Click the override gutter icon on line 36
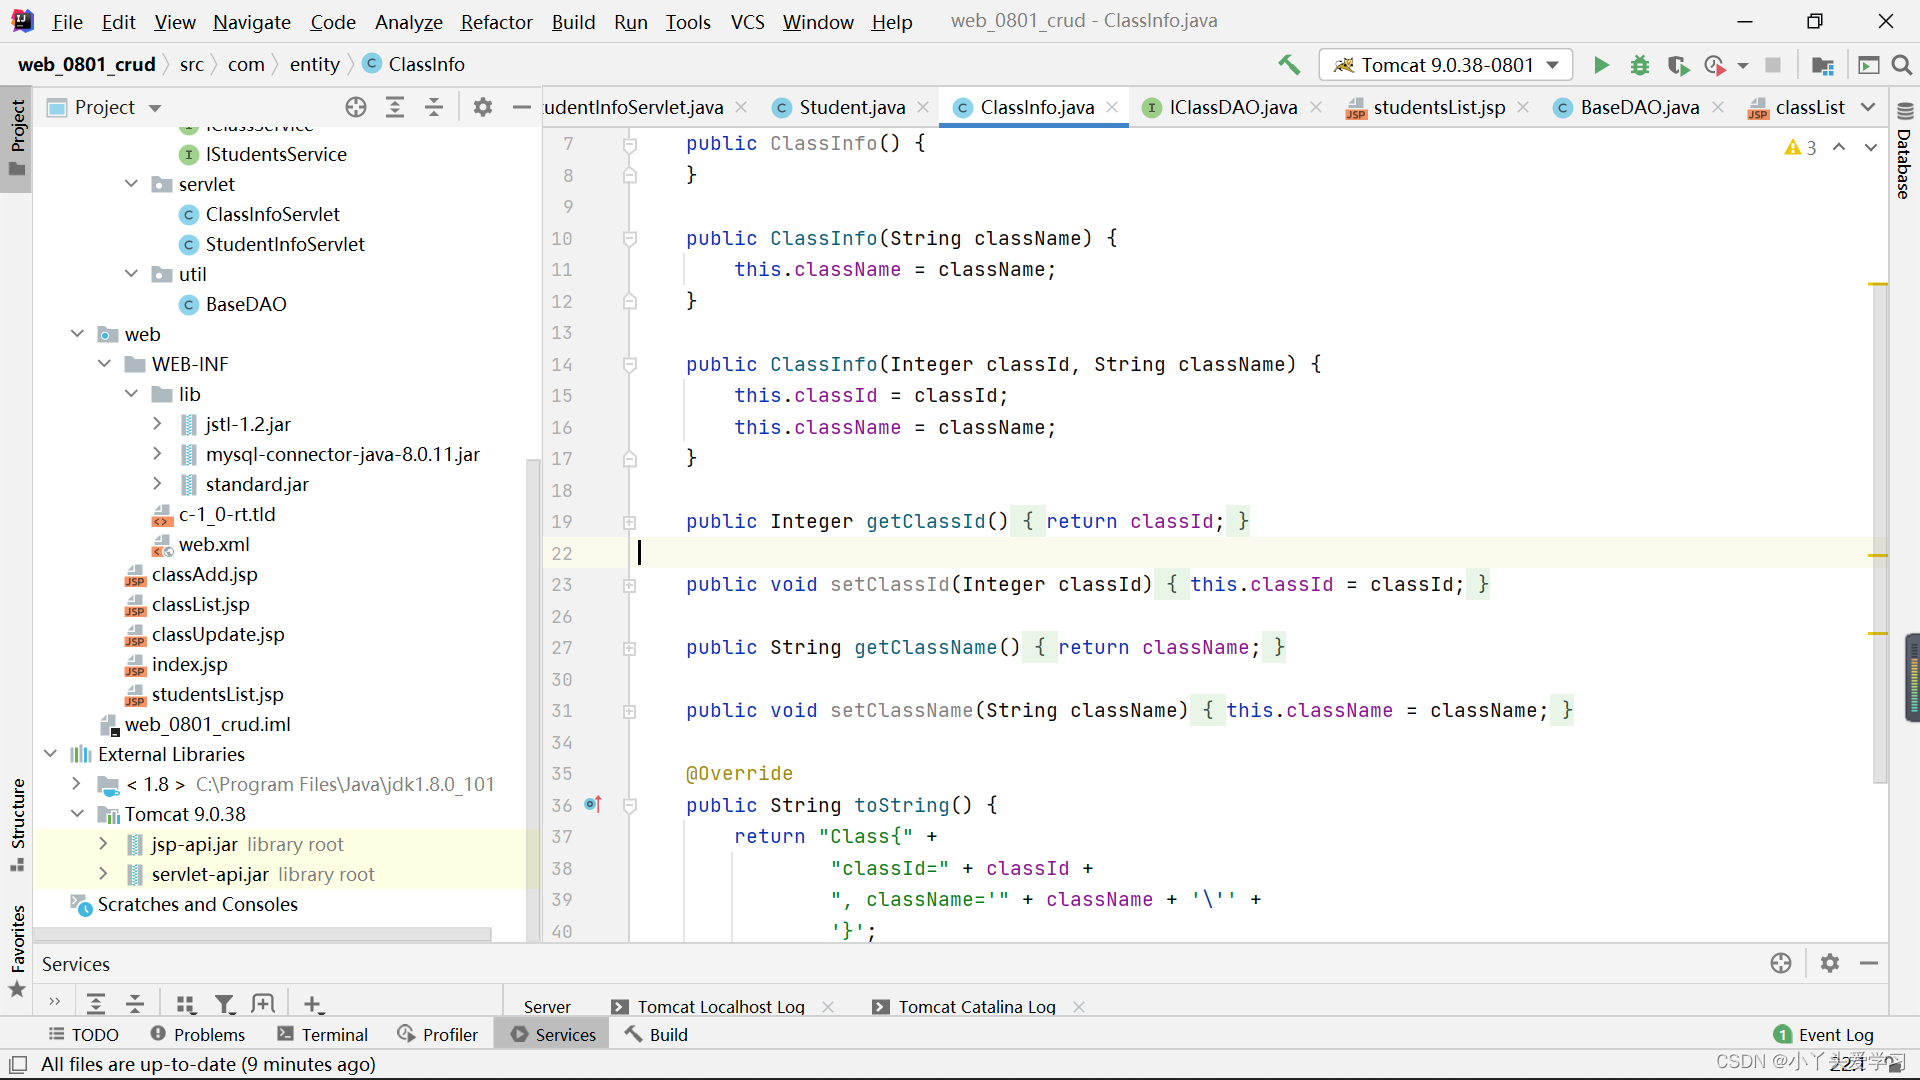Viewport: 1920px width, 1080px height. pyautogui.click(x=593, y=804)
